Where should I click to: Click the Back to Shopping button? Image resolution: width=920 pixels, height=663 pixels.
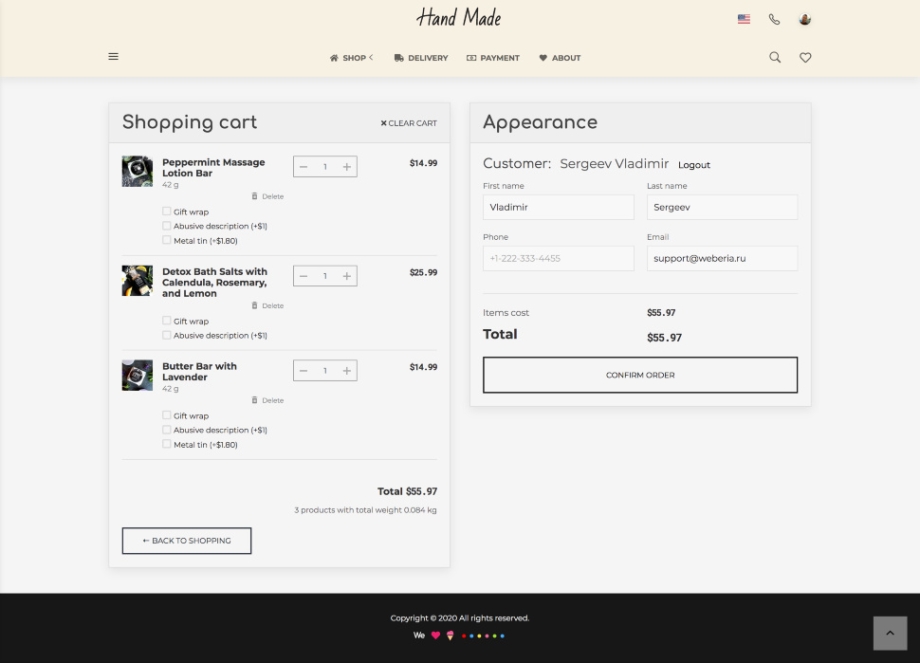187,541
